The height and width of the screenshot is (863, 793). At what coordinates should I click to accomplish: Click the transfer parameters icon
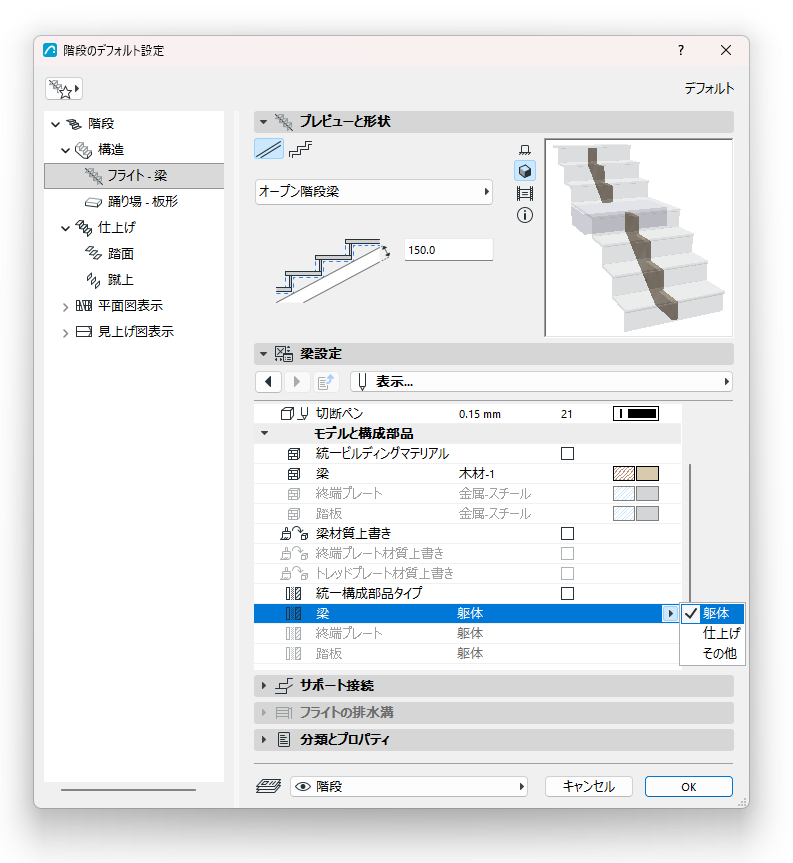pos(326,381)
